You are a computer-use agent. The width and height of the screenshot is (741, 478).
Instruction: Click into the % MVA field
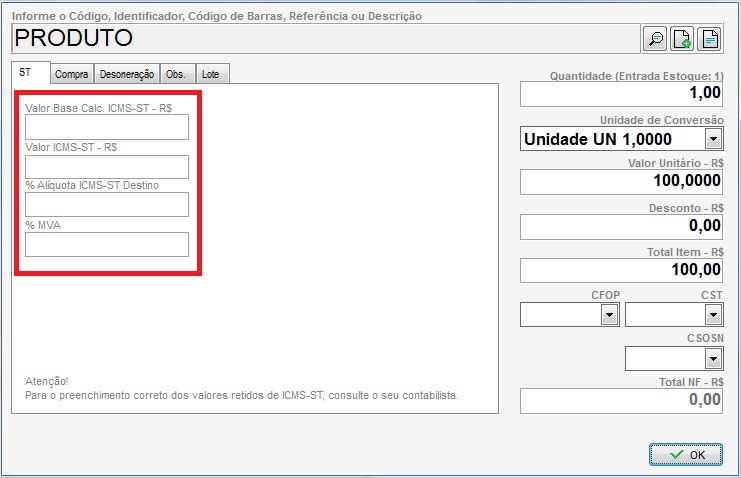(x=107, y=244)
